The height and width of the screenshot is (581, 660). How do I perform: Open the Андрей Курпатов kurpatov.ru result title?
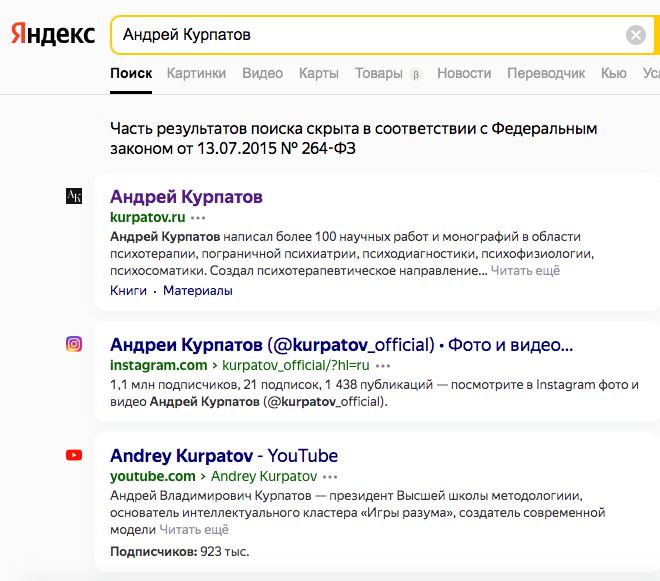click(x=186, y=197)
